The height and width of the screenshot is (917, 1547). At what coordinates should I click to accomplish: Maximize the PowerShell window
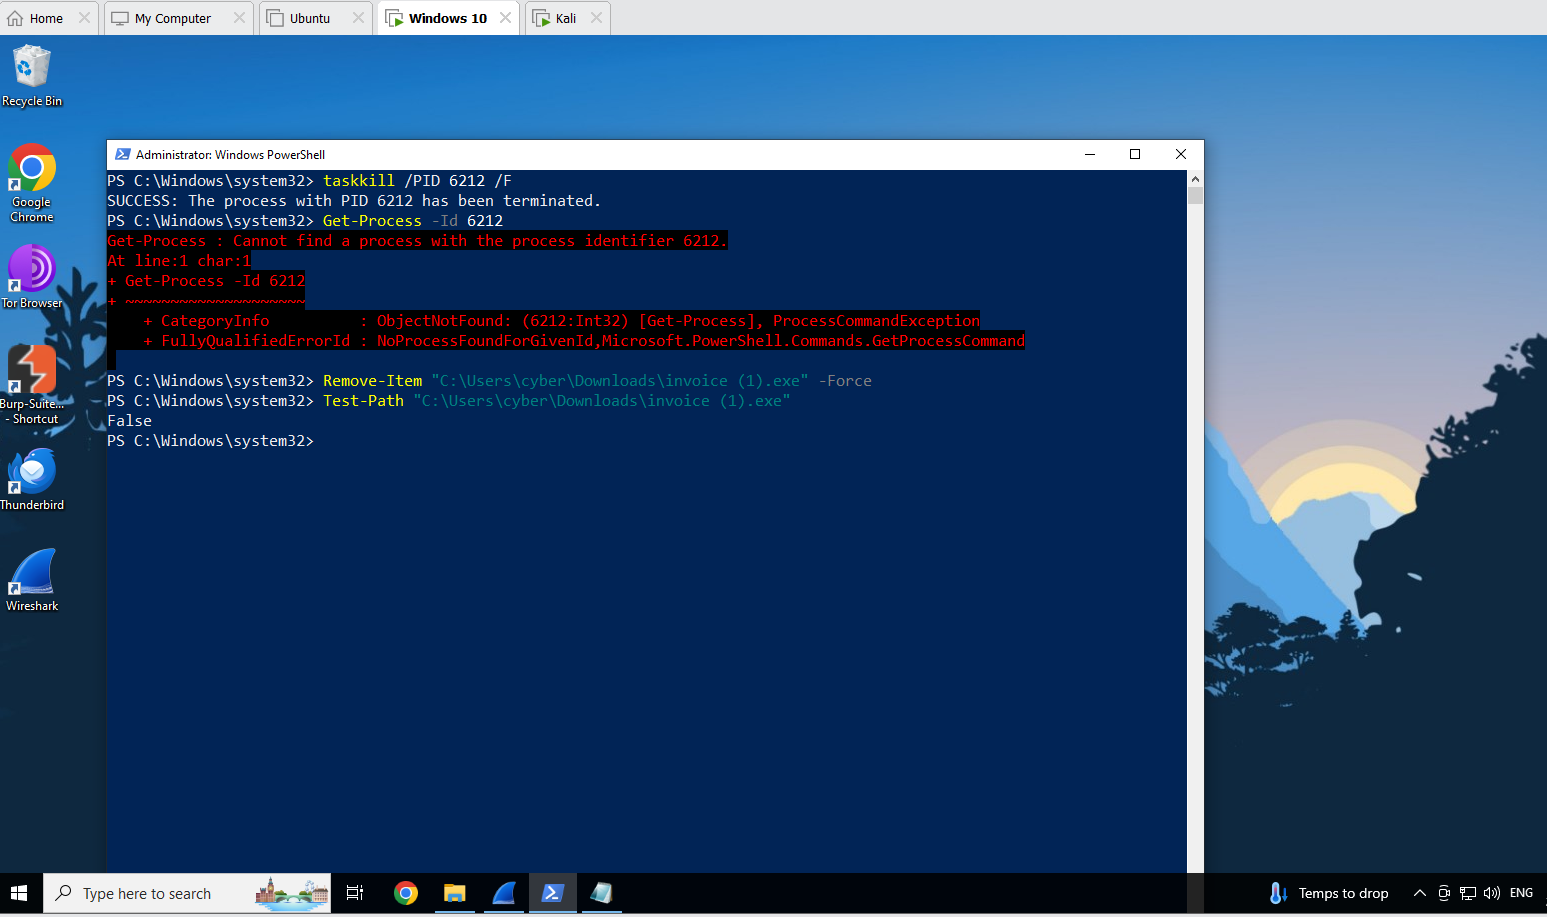tap(1135, 154)
